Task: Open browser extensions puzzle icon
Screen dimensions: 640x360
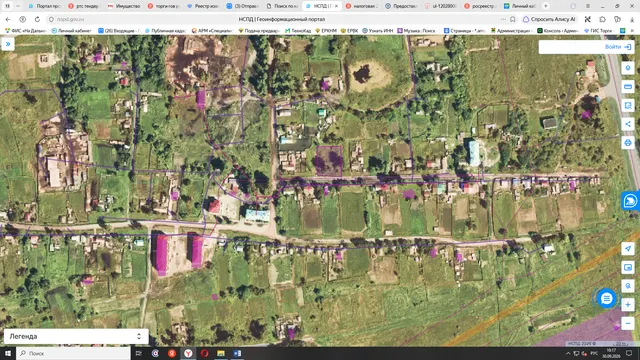Action: 602,19
